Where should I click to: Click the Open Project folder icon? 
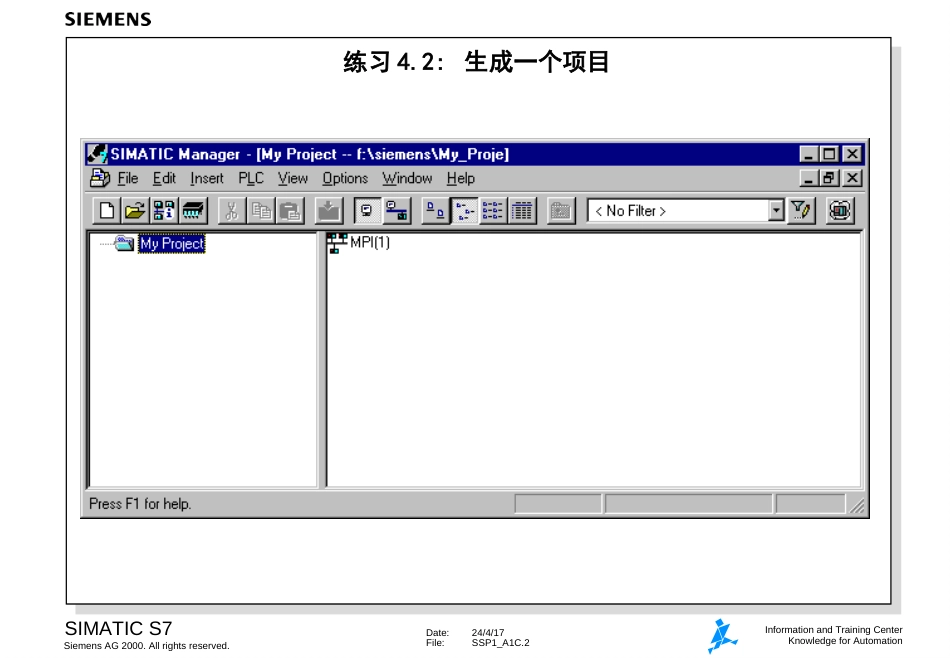[x=135, y=211]
